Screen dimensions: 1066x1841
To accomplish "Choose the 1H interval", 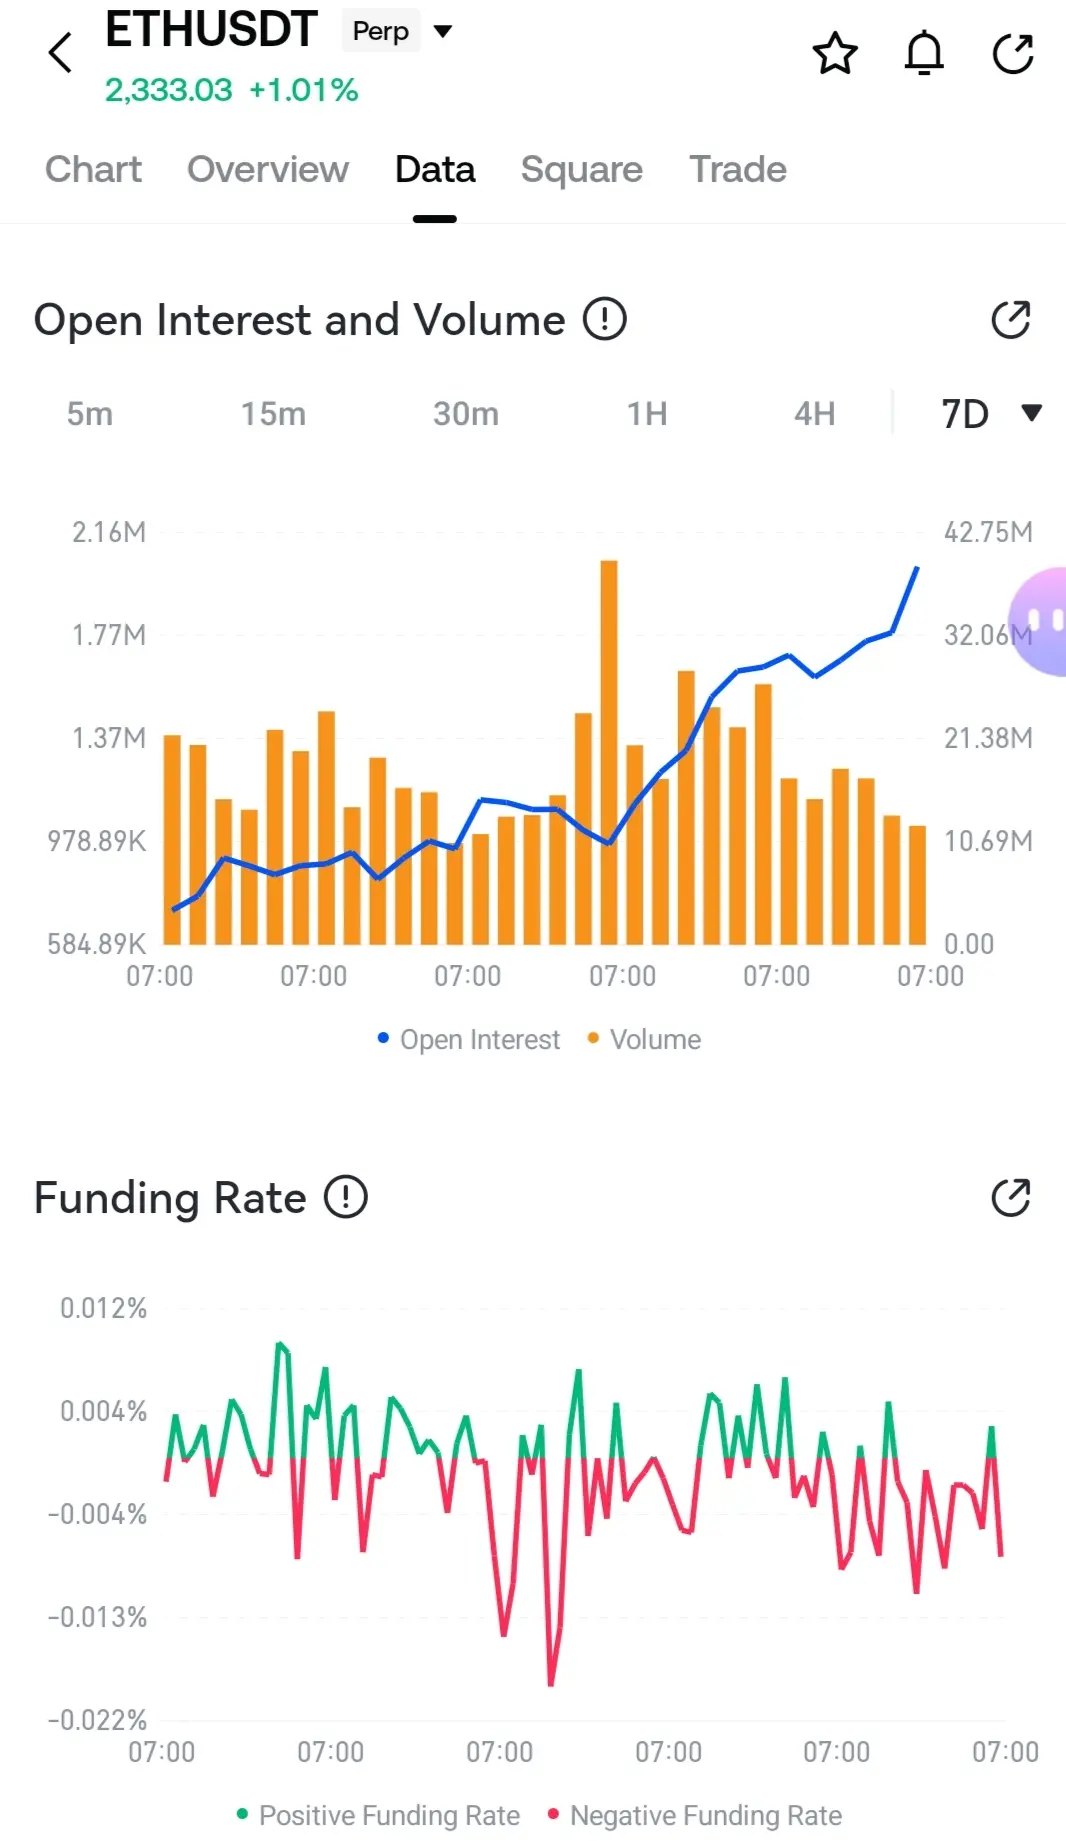I will tap(647, 413).
